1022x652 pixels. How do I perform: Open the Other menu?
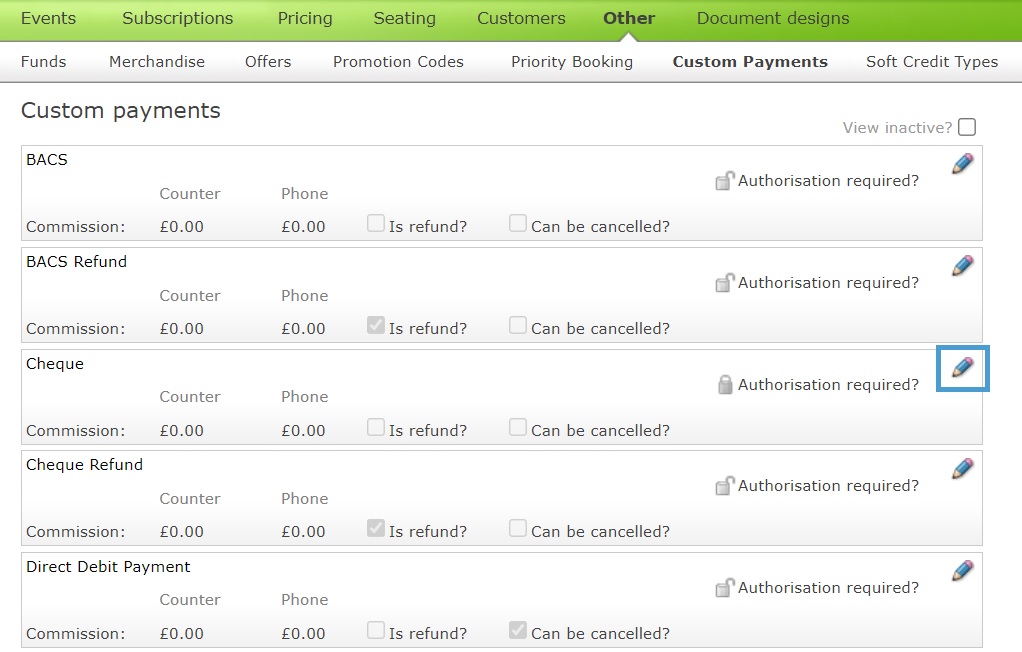click(628, 18)
